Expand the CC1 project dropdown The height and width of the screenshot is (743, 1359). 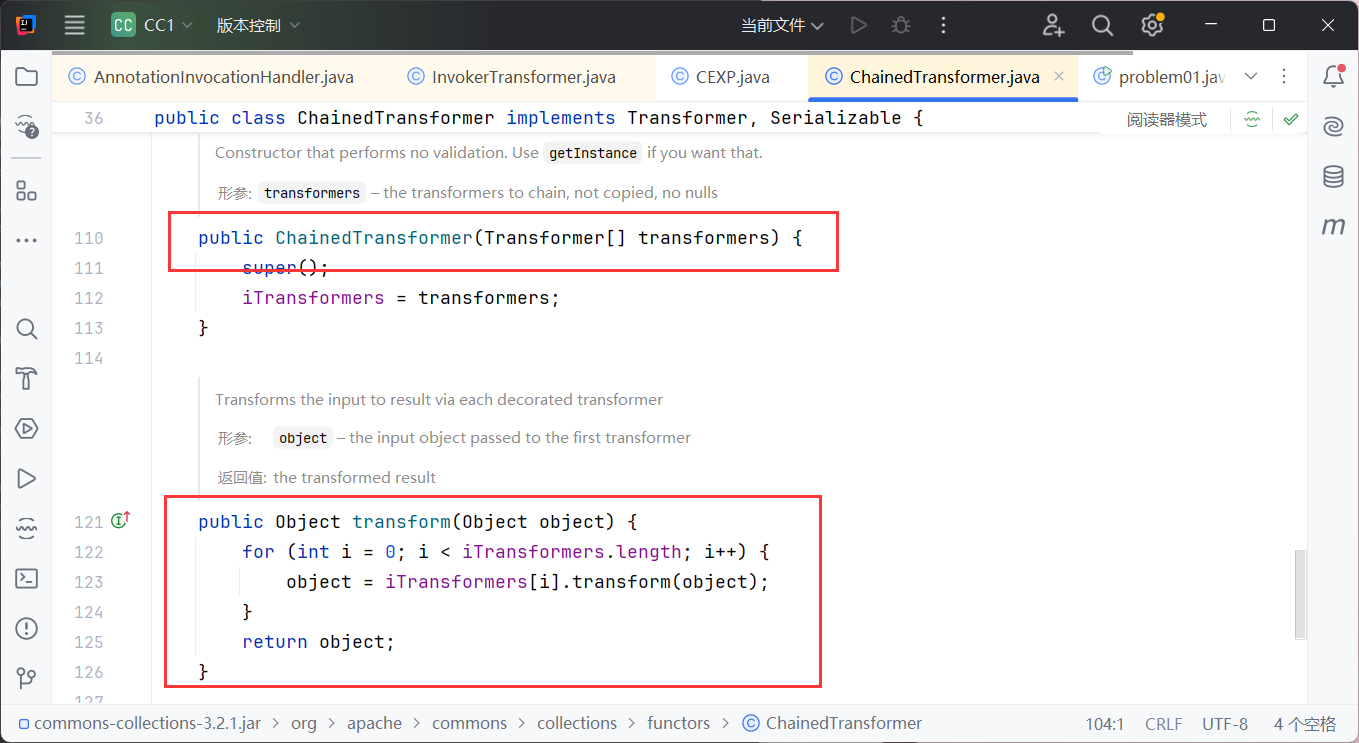[x=156, y=26]
